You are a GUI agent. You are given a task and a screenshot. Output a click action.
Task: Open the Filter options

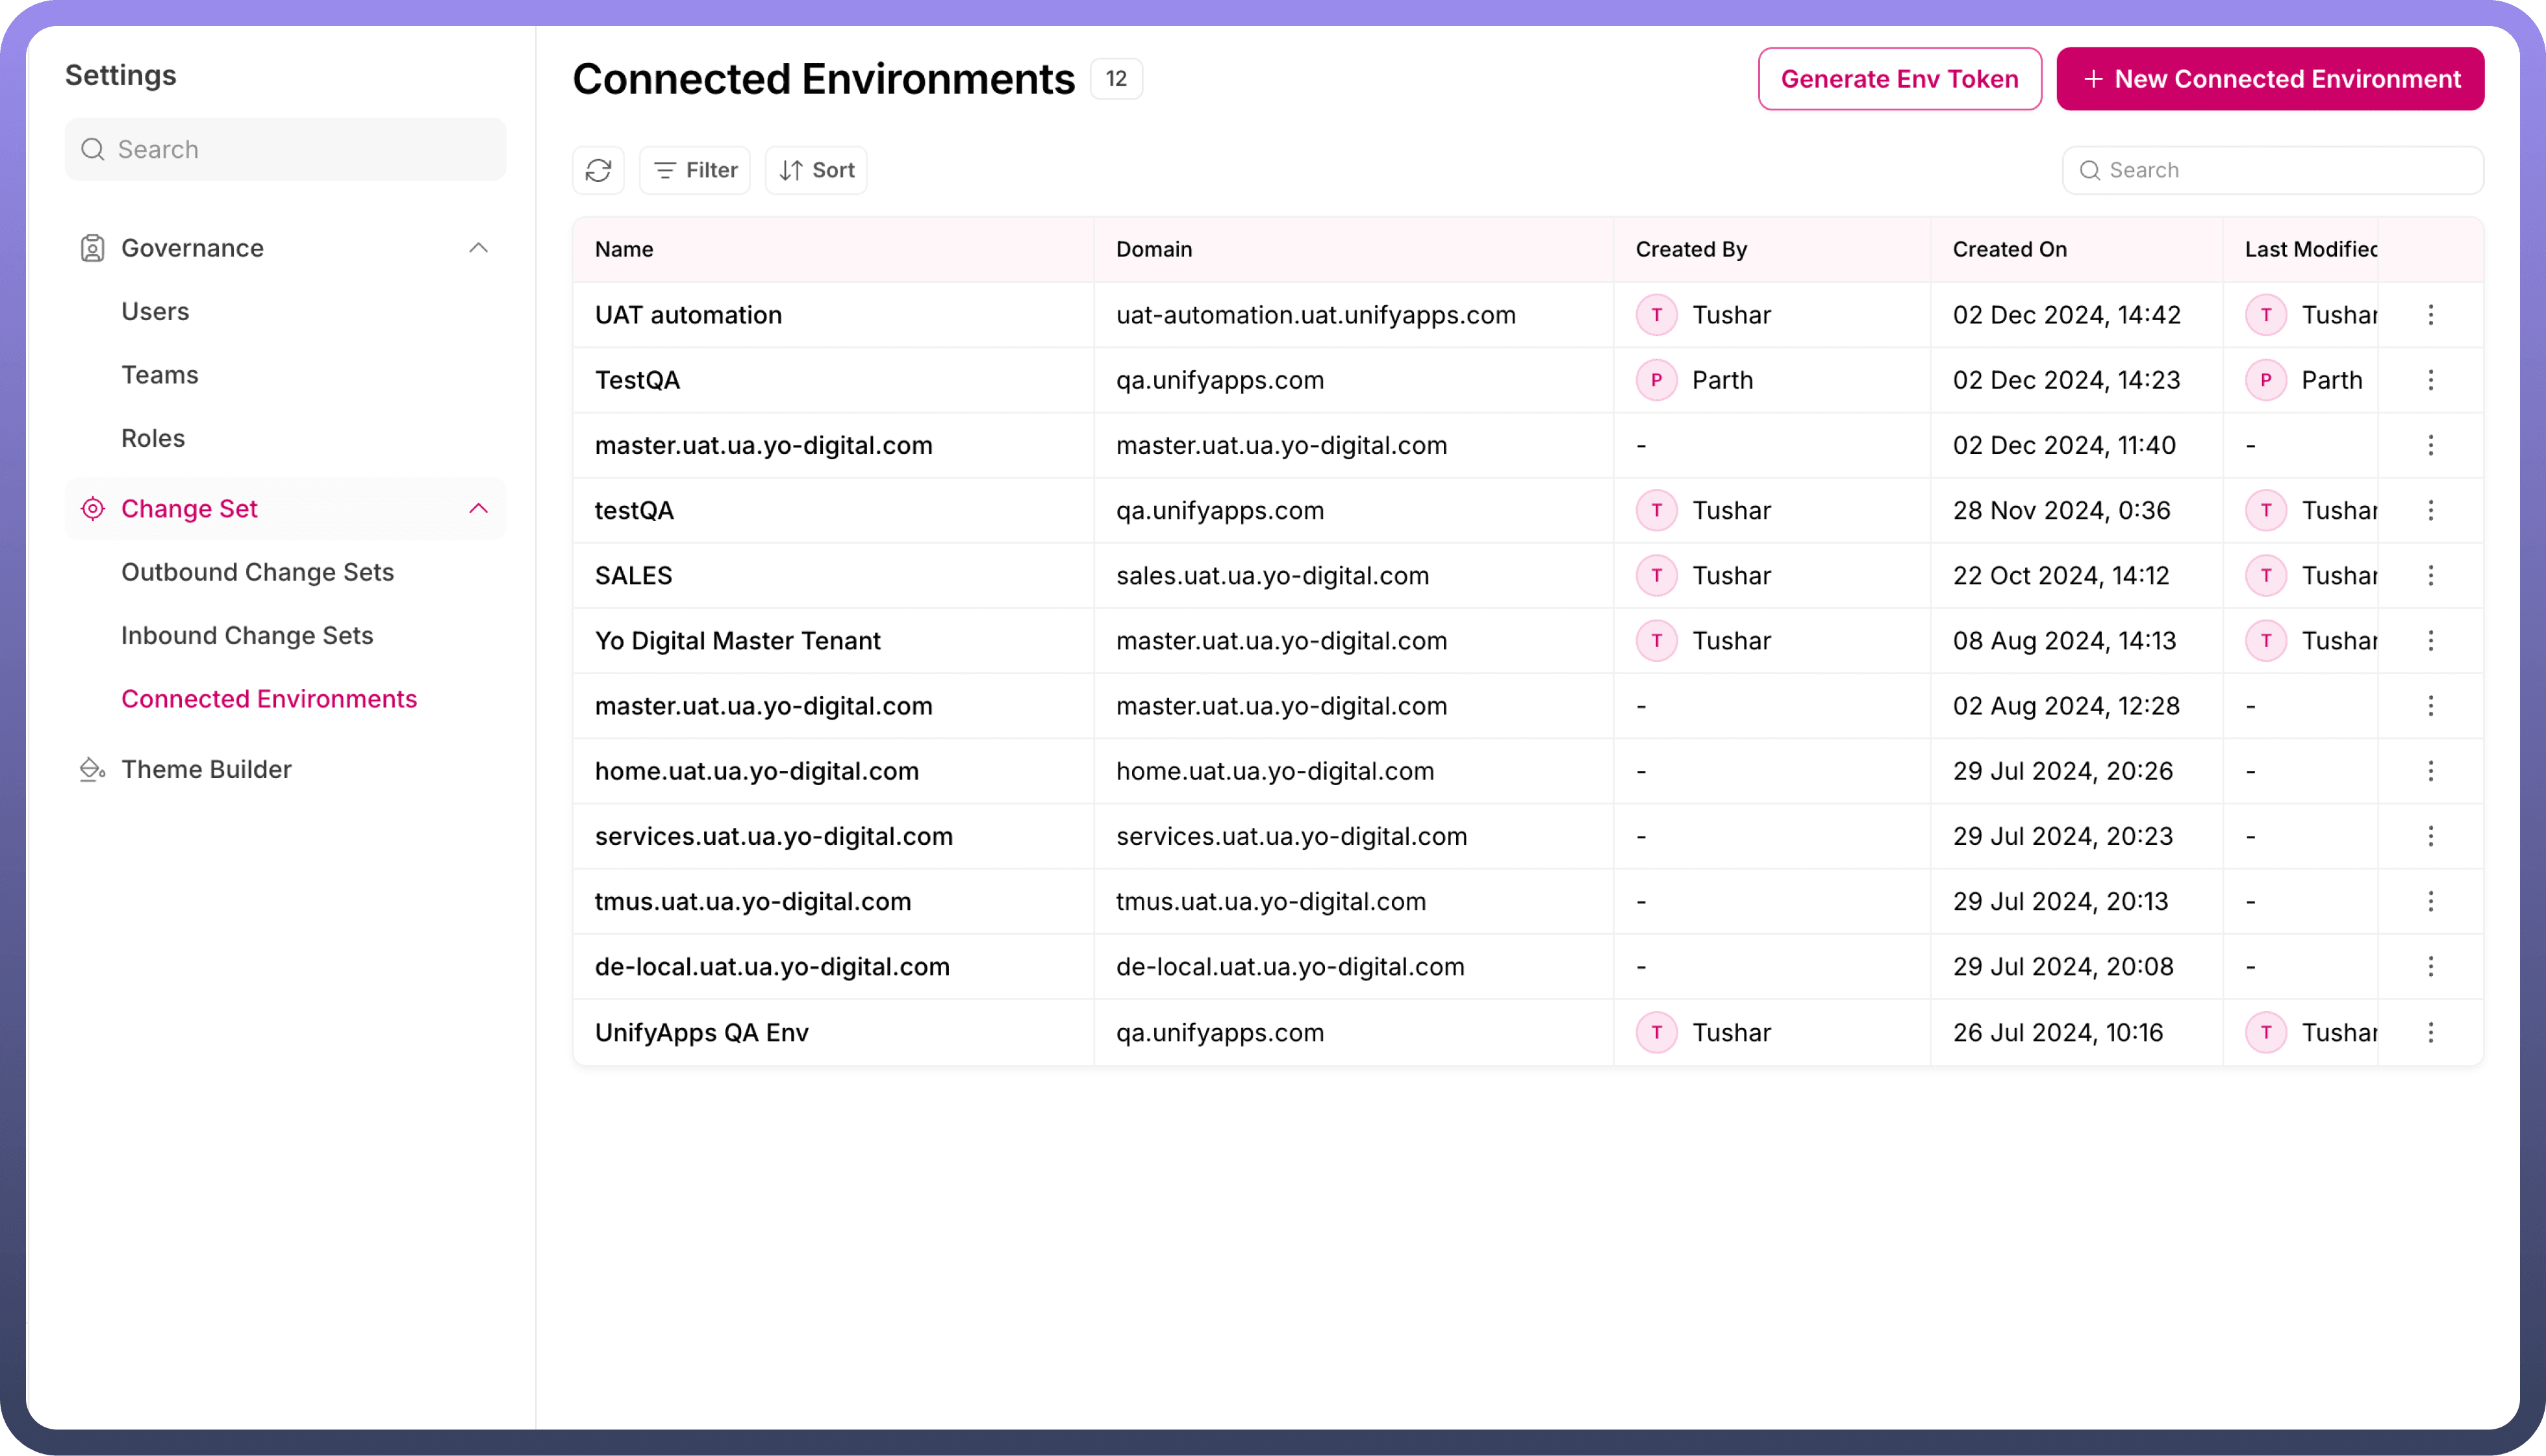coord(695,170)
